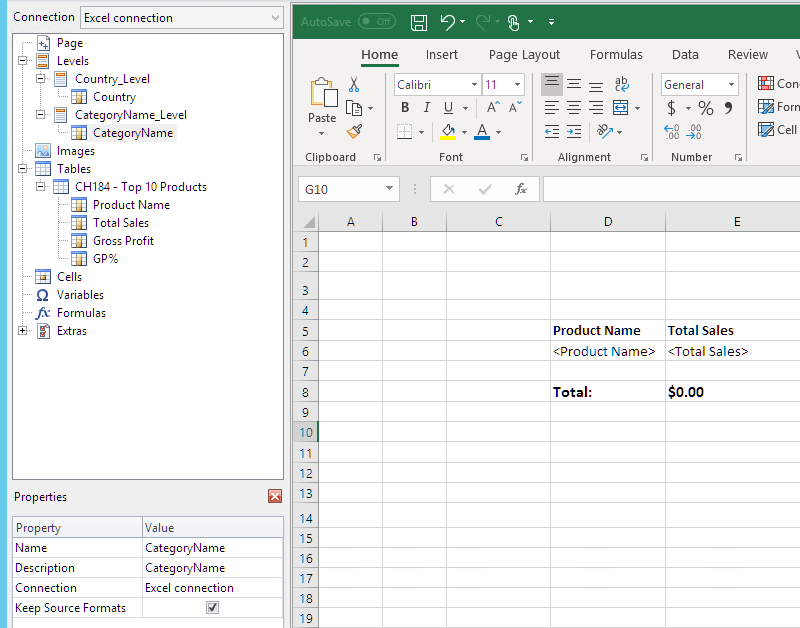800x628 pixels.
Task: Click inside the Name Box showing G10
Action: pos(340,188)
